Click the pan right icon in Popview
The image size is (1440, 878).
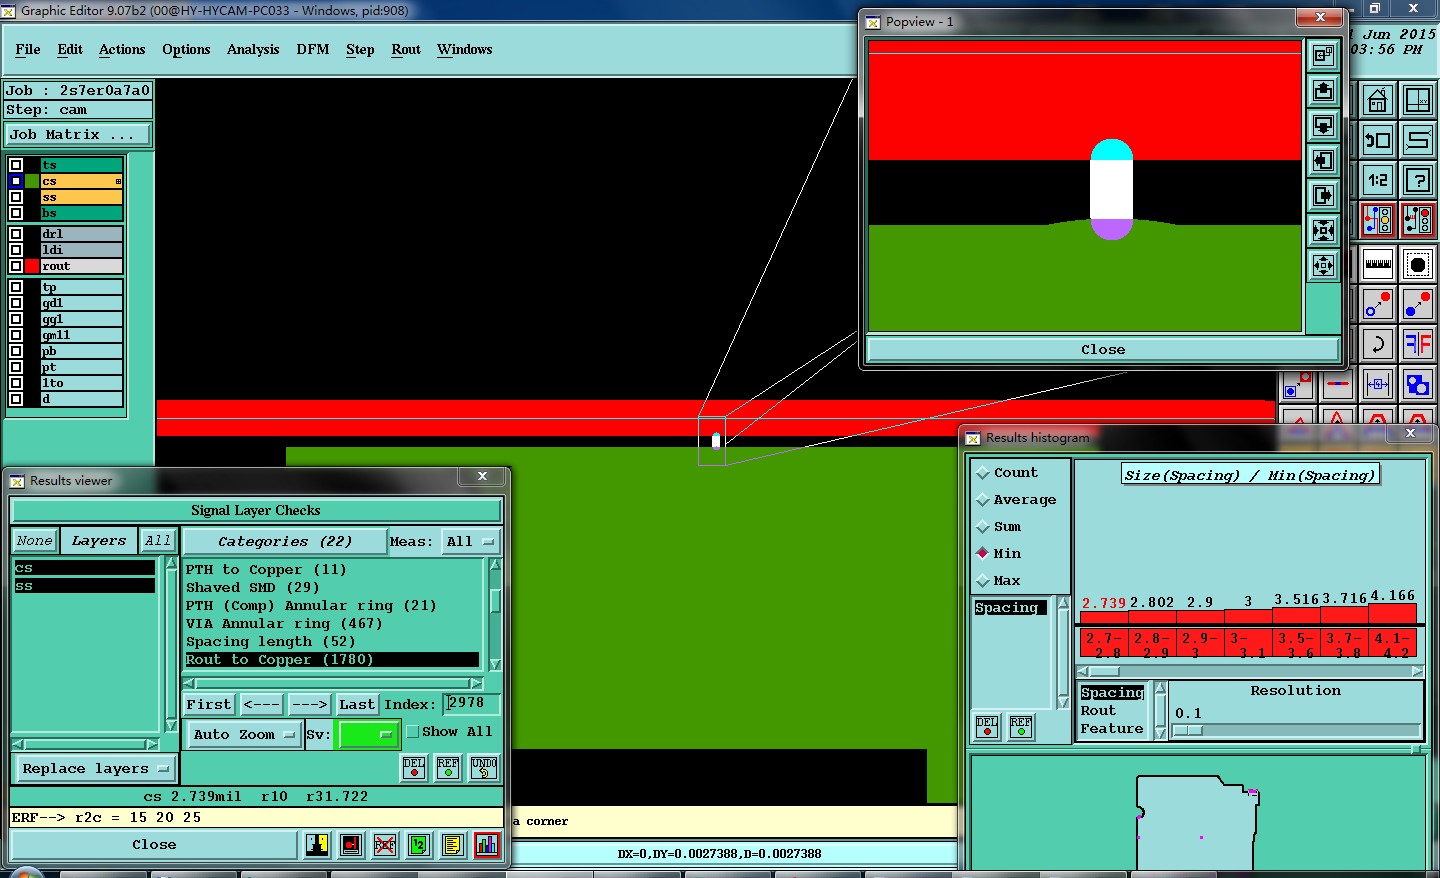point(1323,195)
